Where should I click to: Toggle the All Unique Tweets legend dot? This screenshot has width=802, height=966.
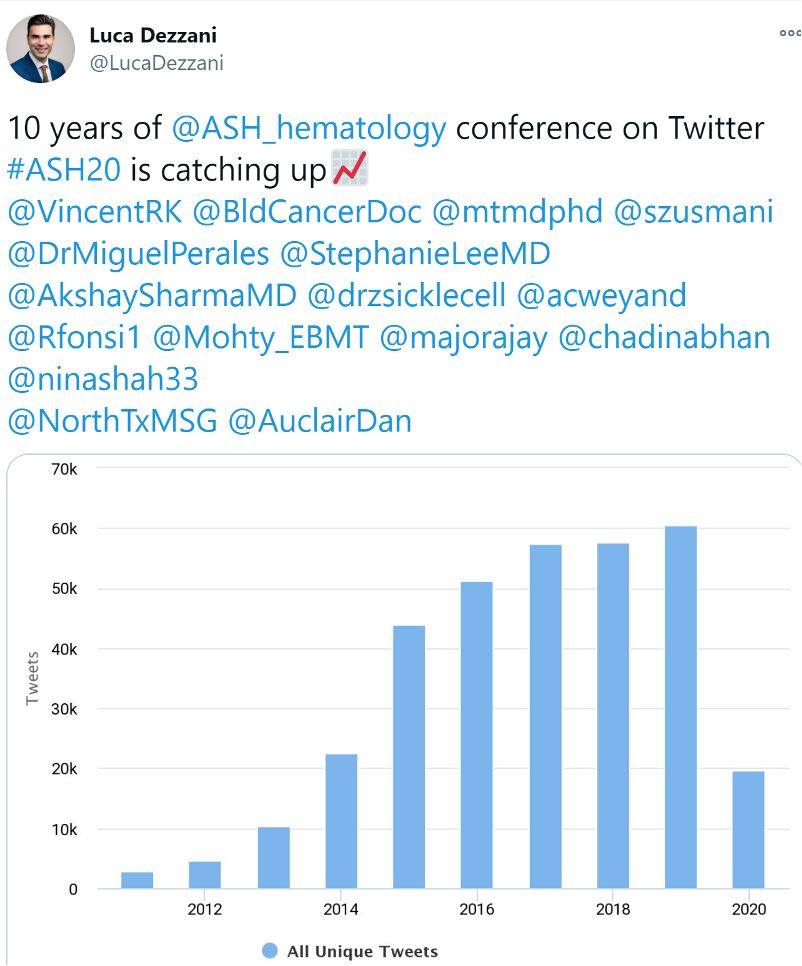[270, 951]
